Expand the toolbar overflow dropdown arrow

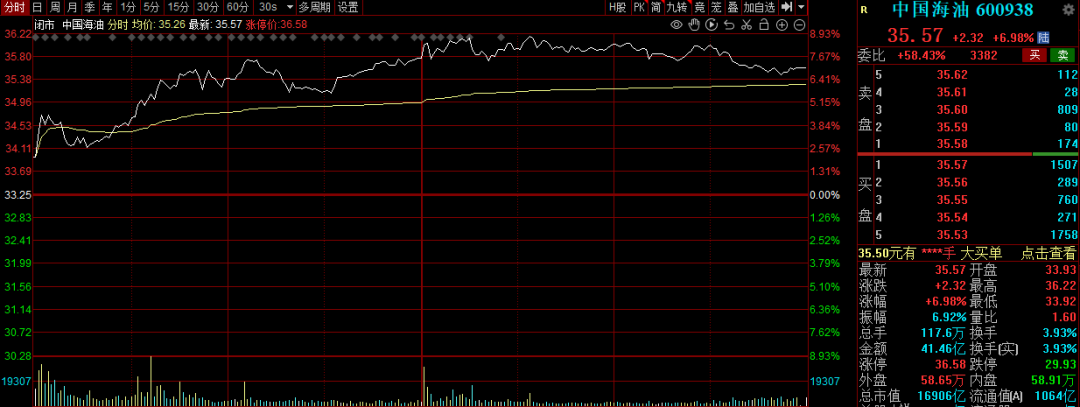pyautogui.click(x=802, y=7)
